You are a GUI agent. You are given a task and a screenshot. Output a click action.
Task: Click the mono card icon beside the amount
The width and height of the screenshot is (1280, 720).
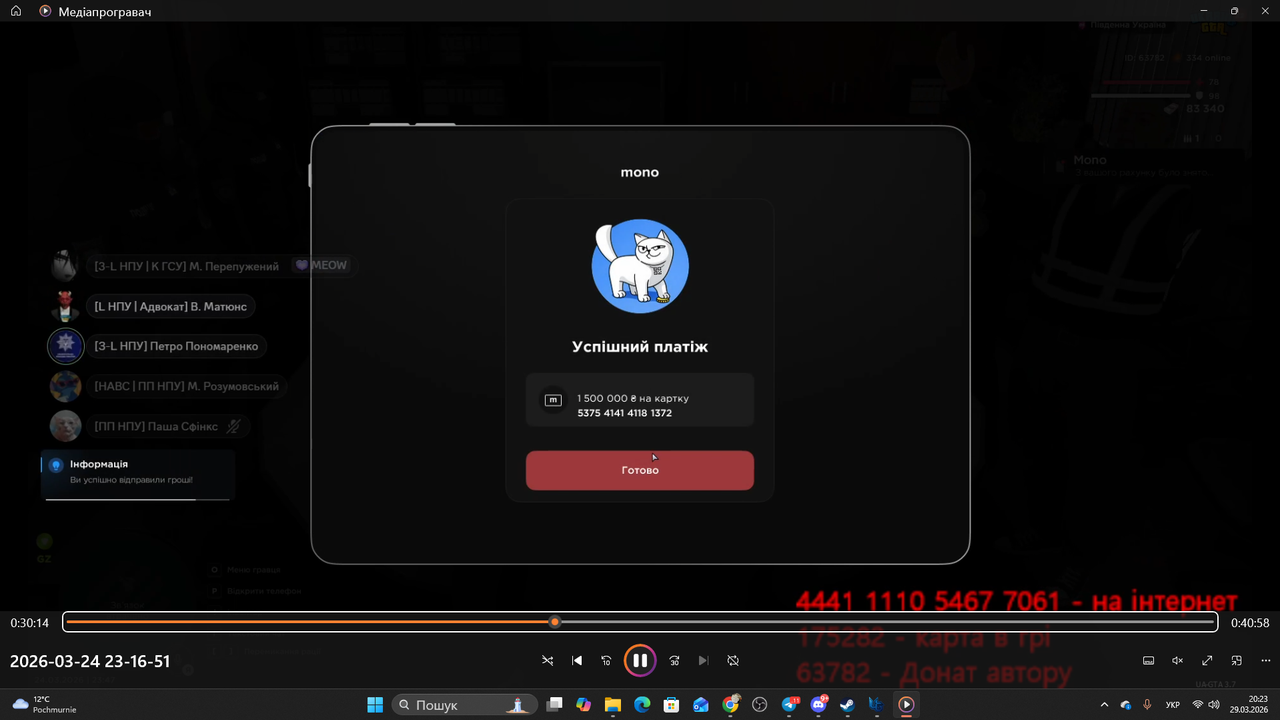point(553,400)
